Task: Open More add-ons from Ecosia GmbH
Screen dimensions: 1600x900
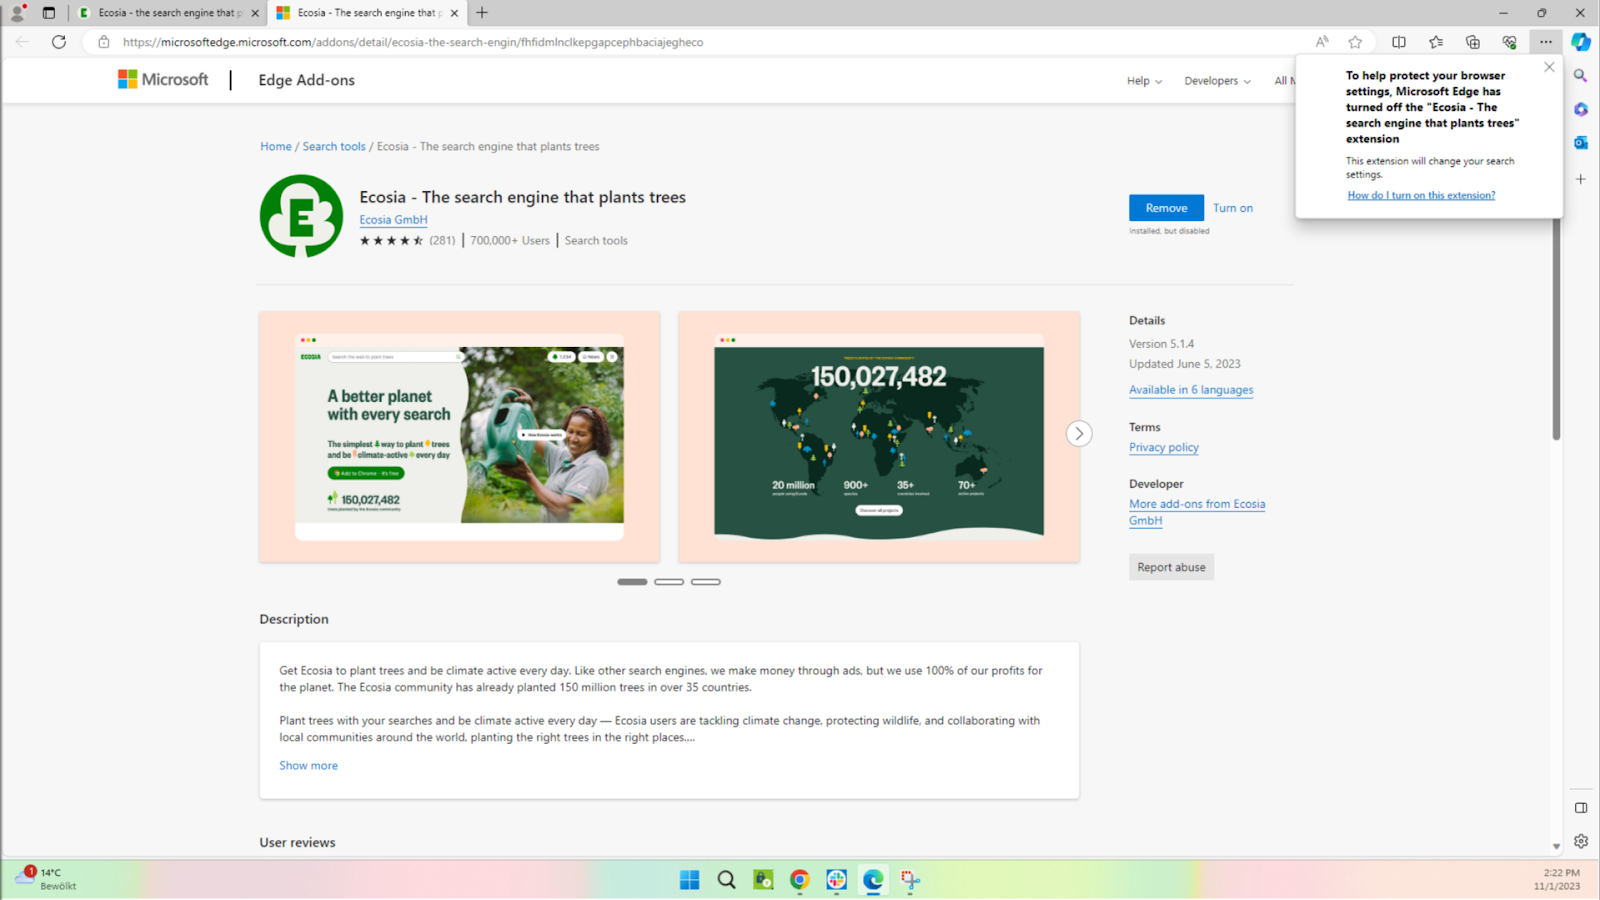Action: pyautogui.click(x=1197, y=512)
